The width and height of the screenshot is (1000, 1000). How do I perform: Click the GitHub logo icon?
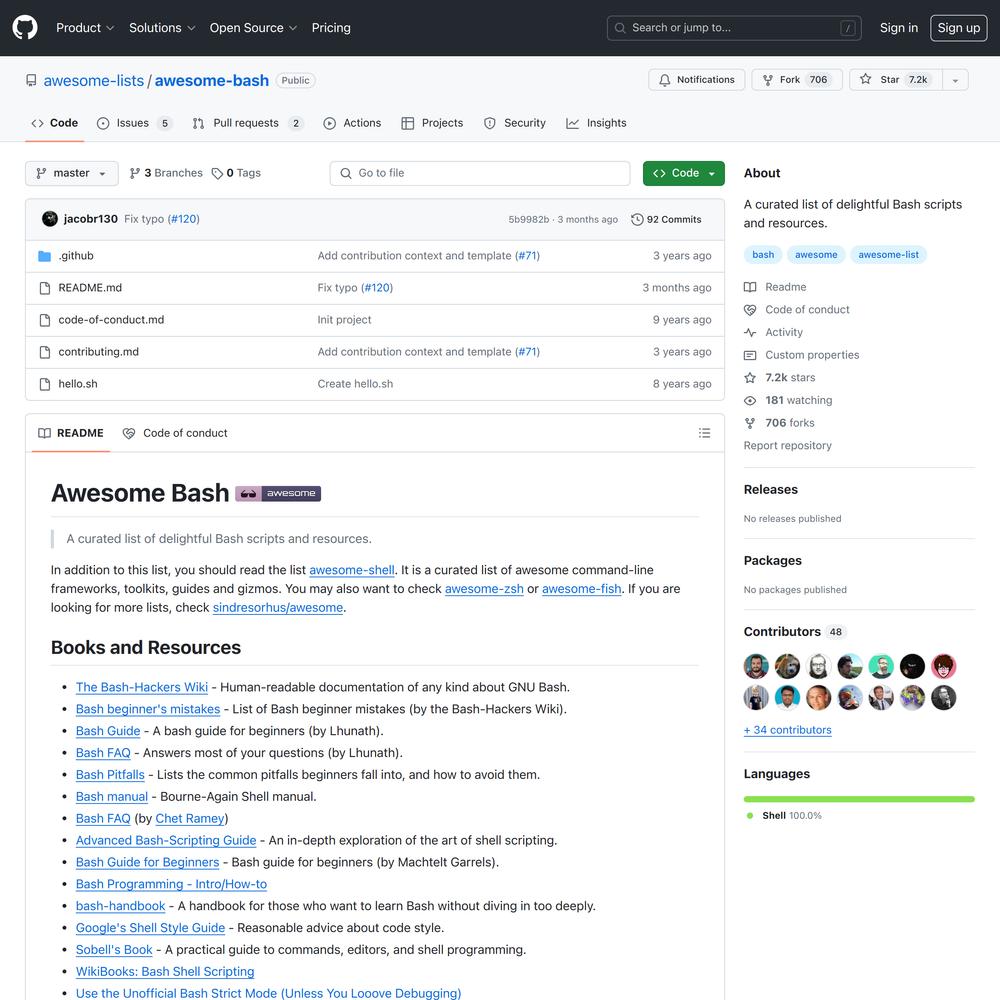pos(25,27)
